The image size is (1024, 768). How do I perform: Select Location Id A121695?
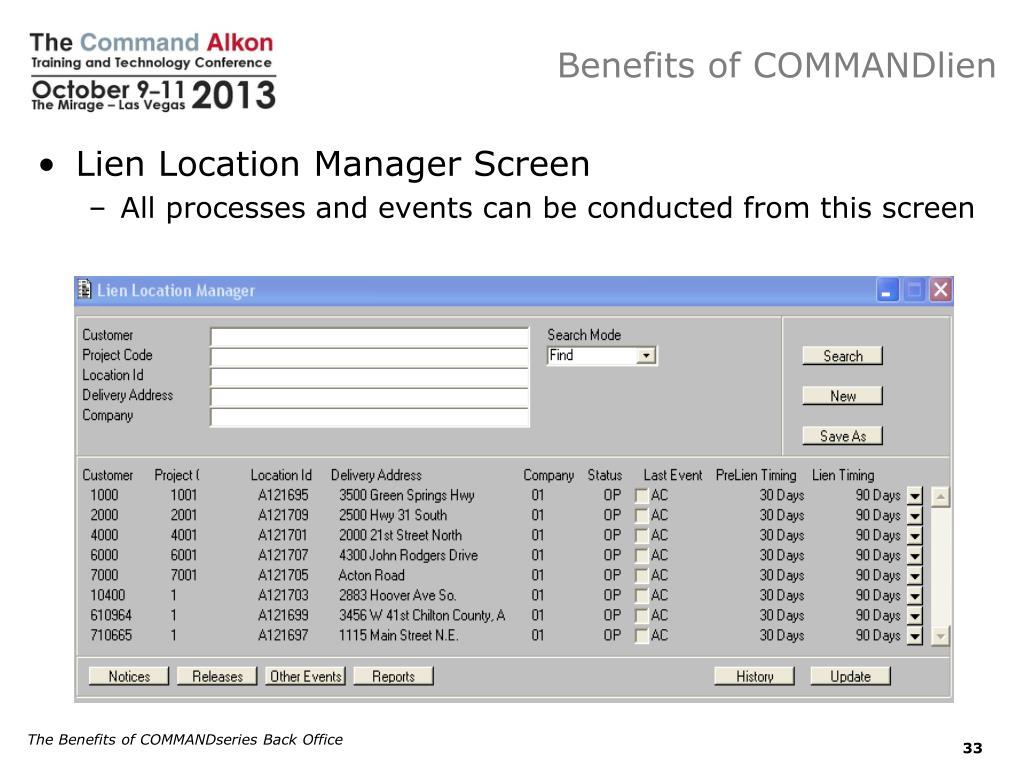pyautogui.click(x=283, y=496)
